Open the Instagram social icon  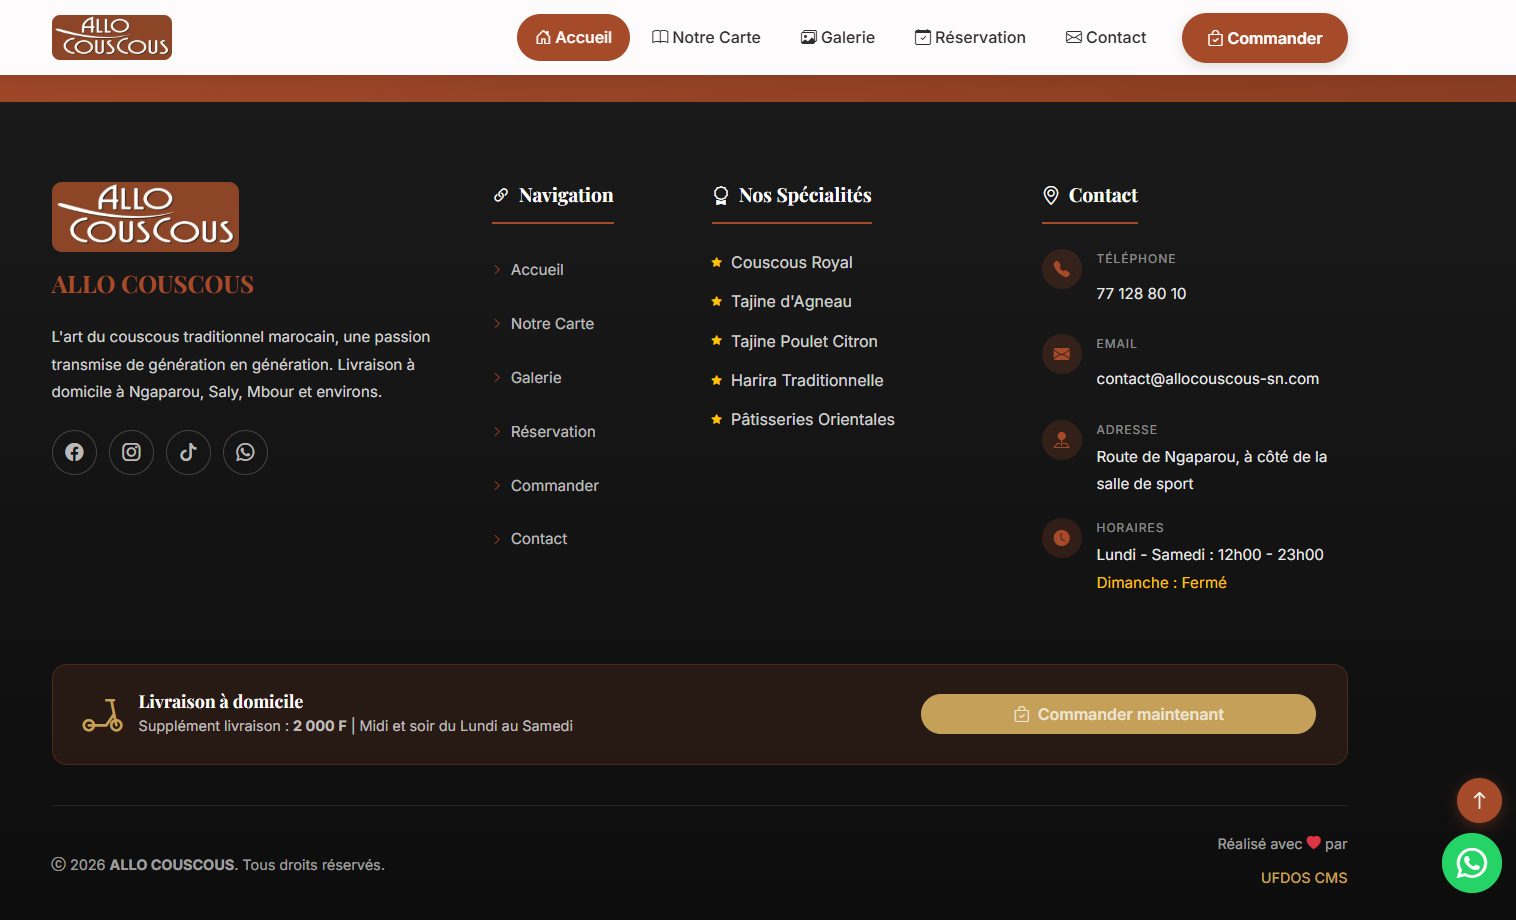(131, 452)
